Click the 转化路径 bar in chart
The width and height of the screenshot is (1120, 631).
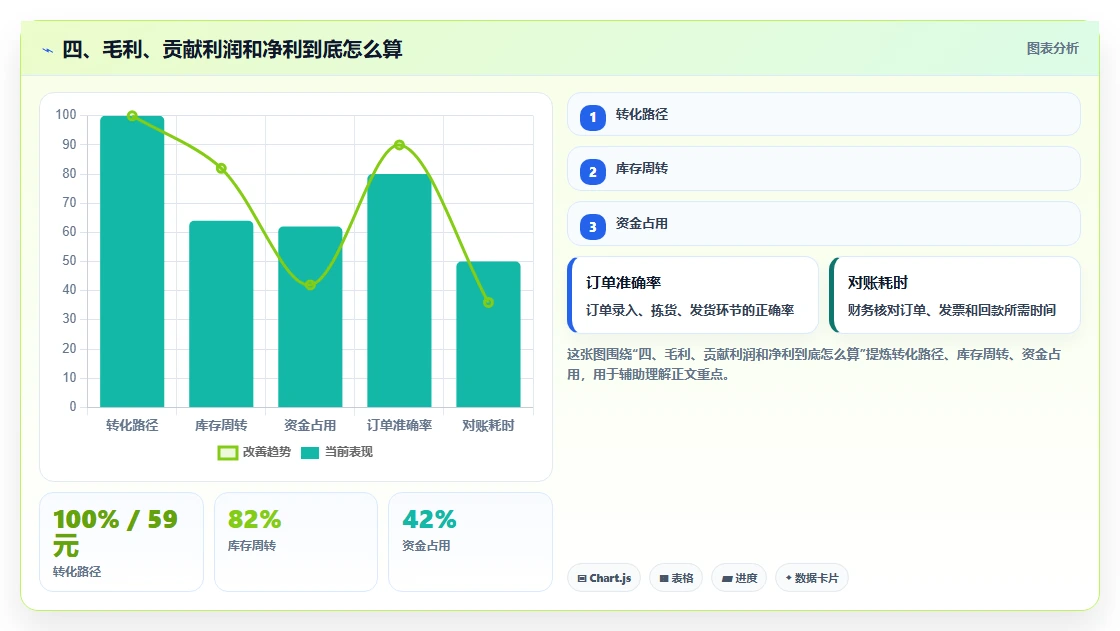coord(132,262)
